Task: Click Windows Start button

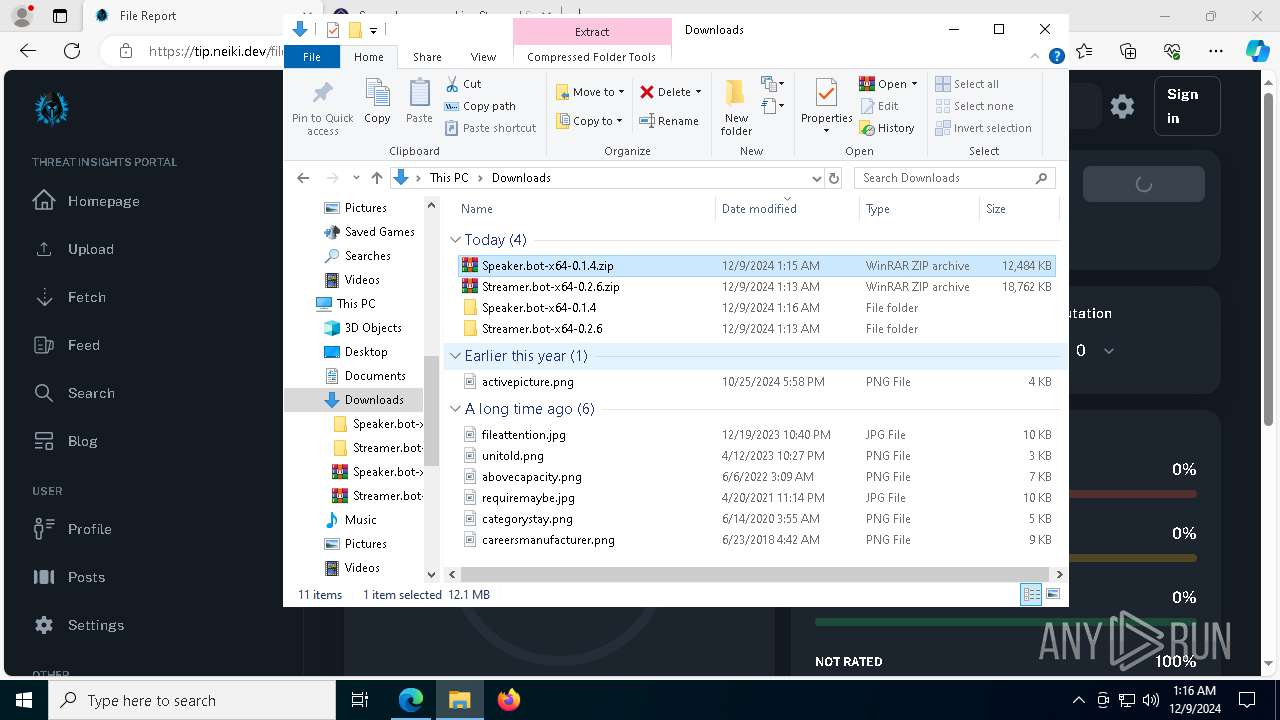Action: (x=24, y=700)
